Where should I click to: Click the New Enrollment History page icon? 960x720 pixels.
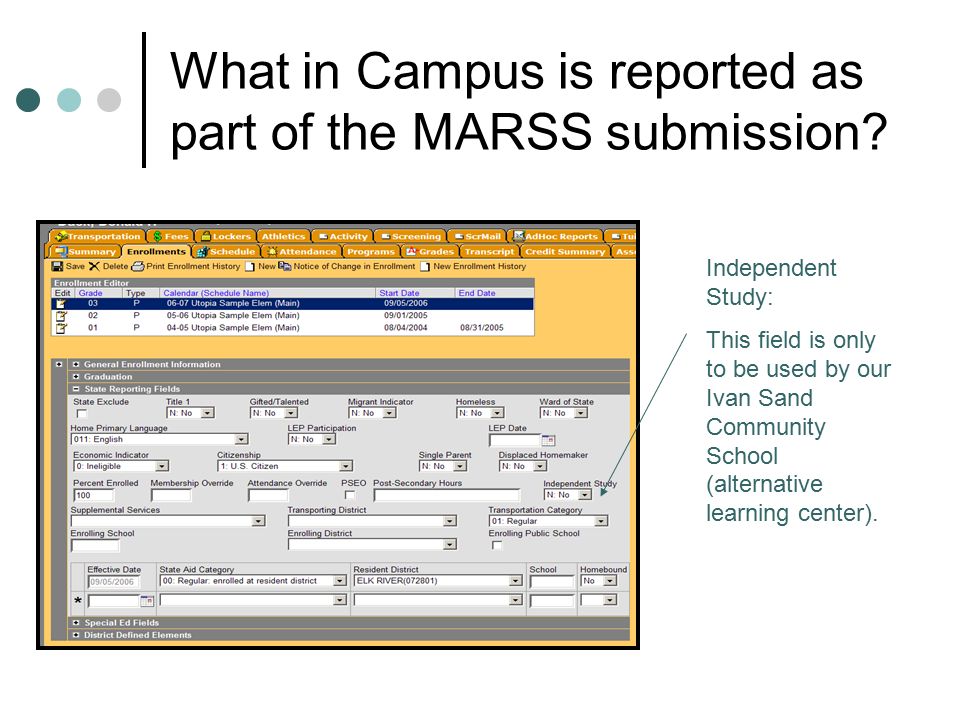[x=425, y=266]
